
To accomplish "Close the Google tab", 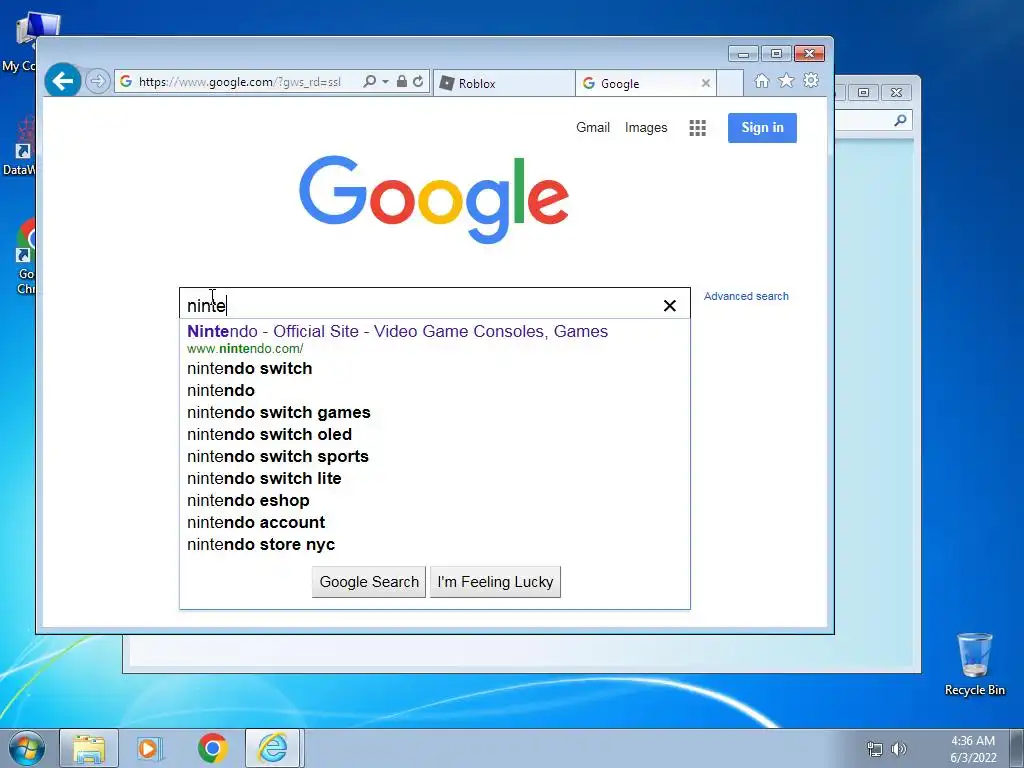I will pyautogui.click(x=706, y=83).
